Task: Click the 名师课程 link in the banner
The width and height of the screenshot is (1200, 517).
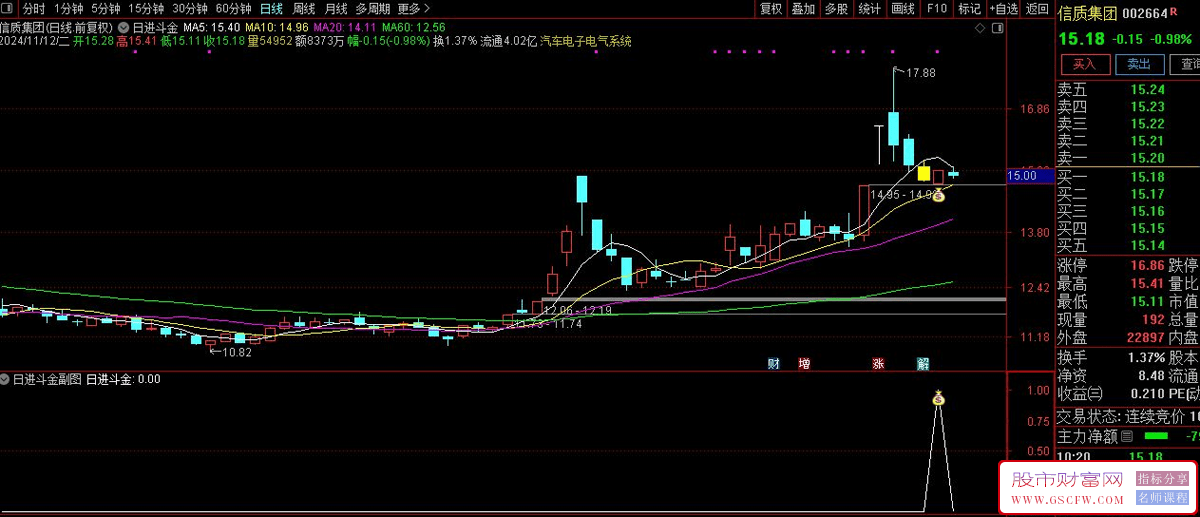Action: (1162, 498)
